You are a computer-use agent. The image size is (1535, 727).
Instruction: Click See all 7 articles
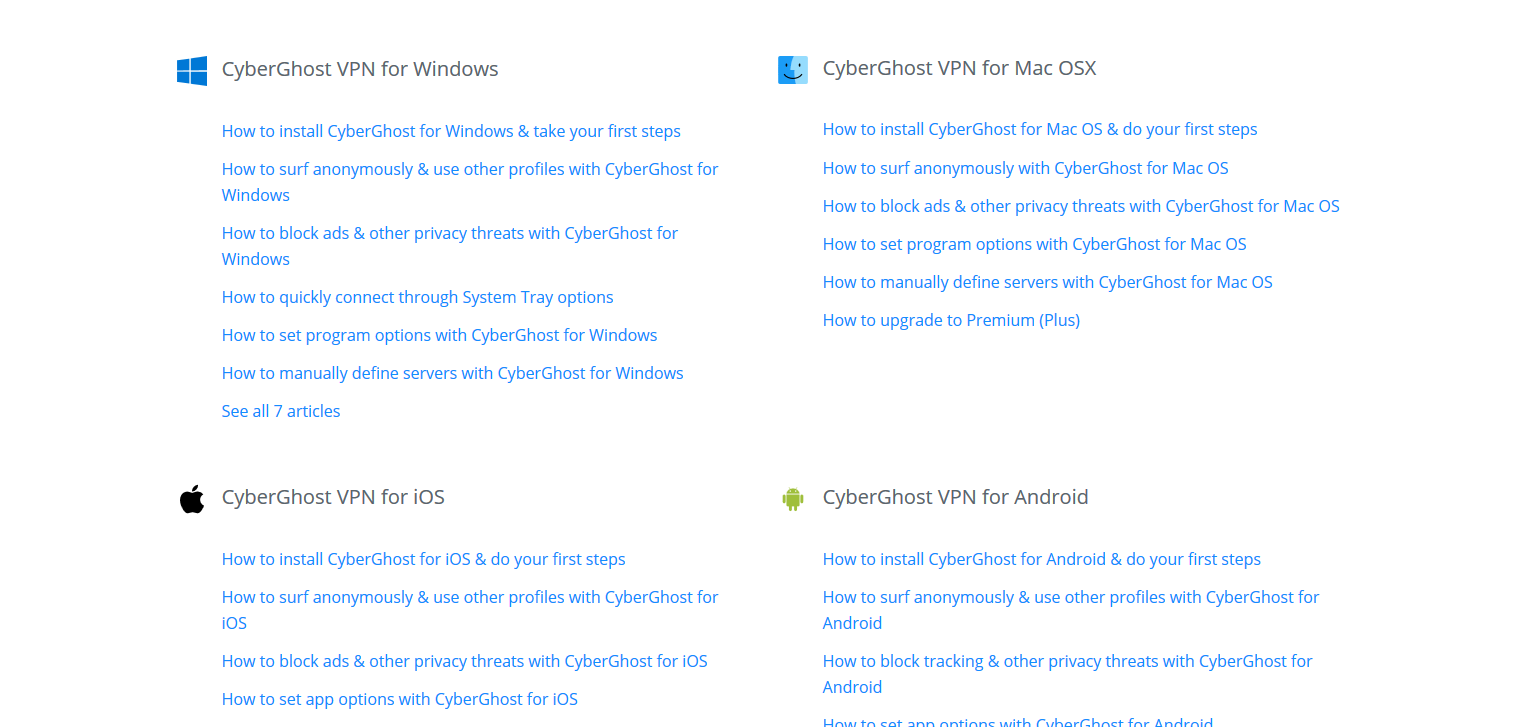click(281, 411)
